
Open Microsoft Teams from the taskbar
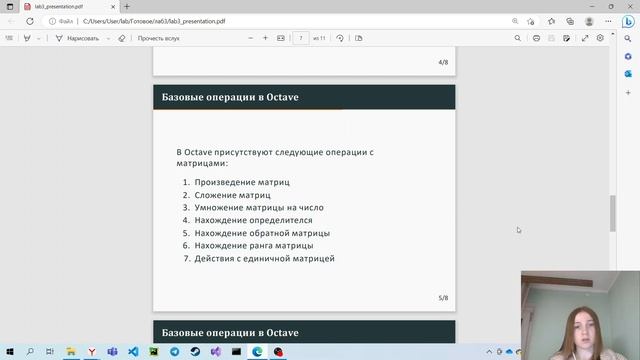coord(112,351)
